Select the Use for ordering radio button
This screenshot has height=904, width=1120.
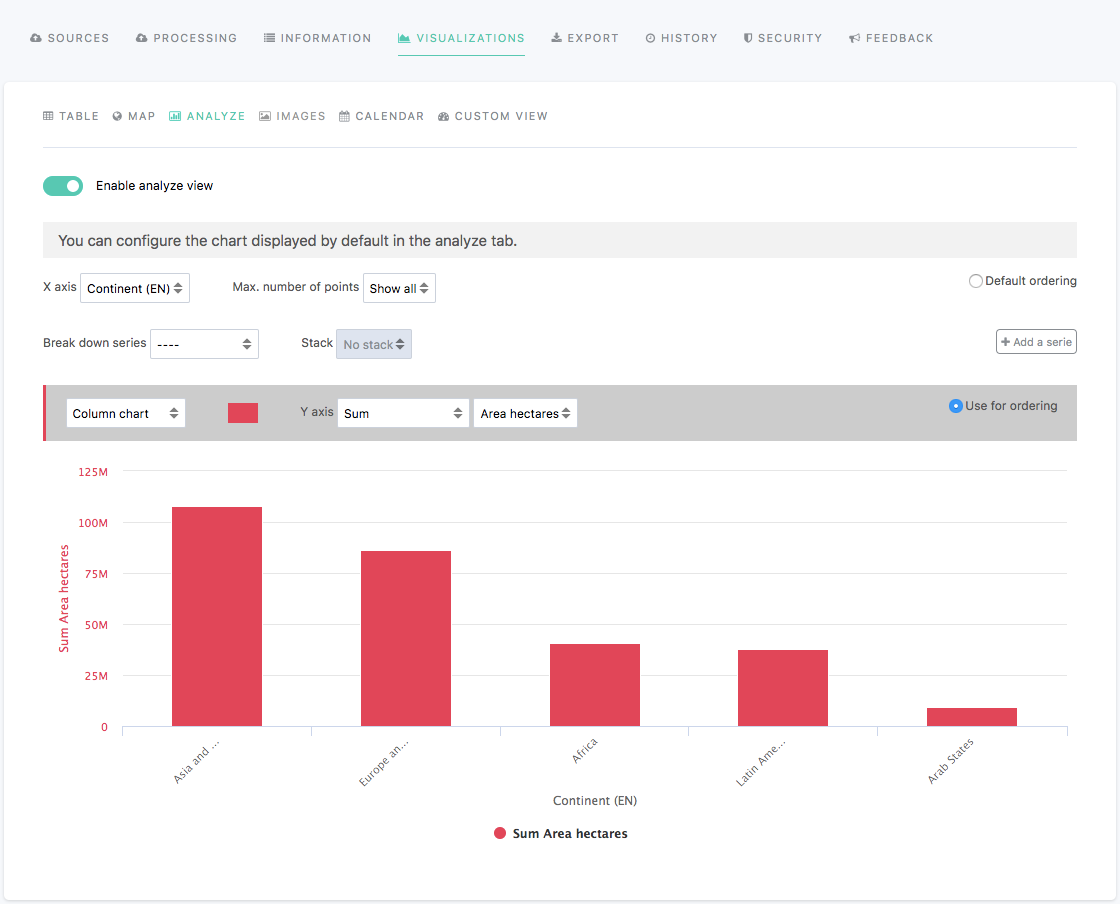(x=956, y=406)
